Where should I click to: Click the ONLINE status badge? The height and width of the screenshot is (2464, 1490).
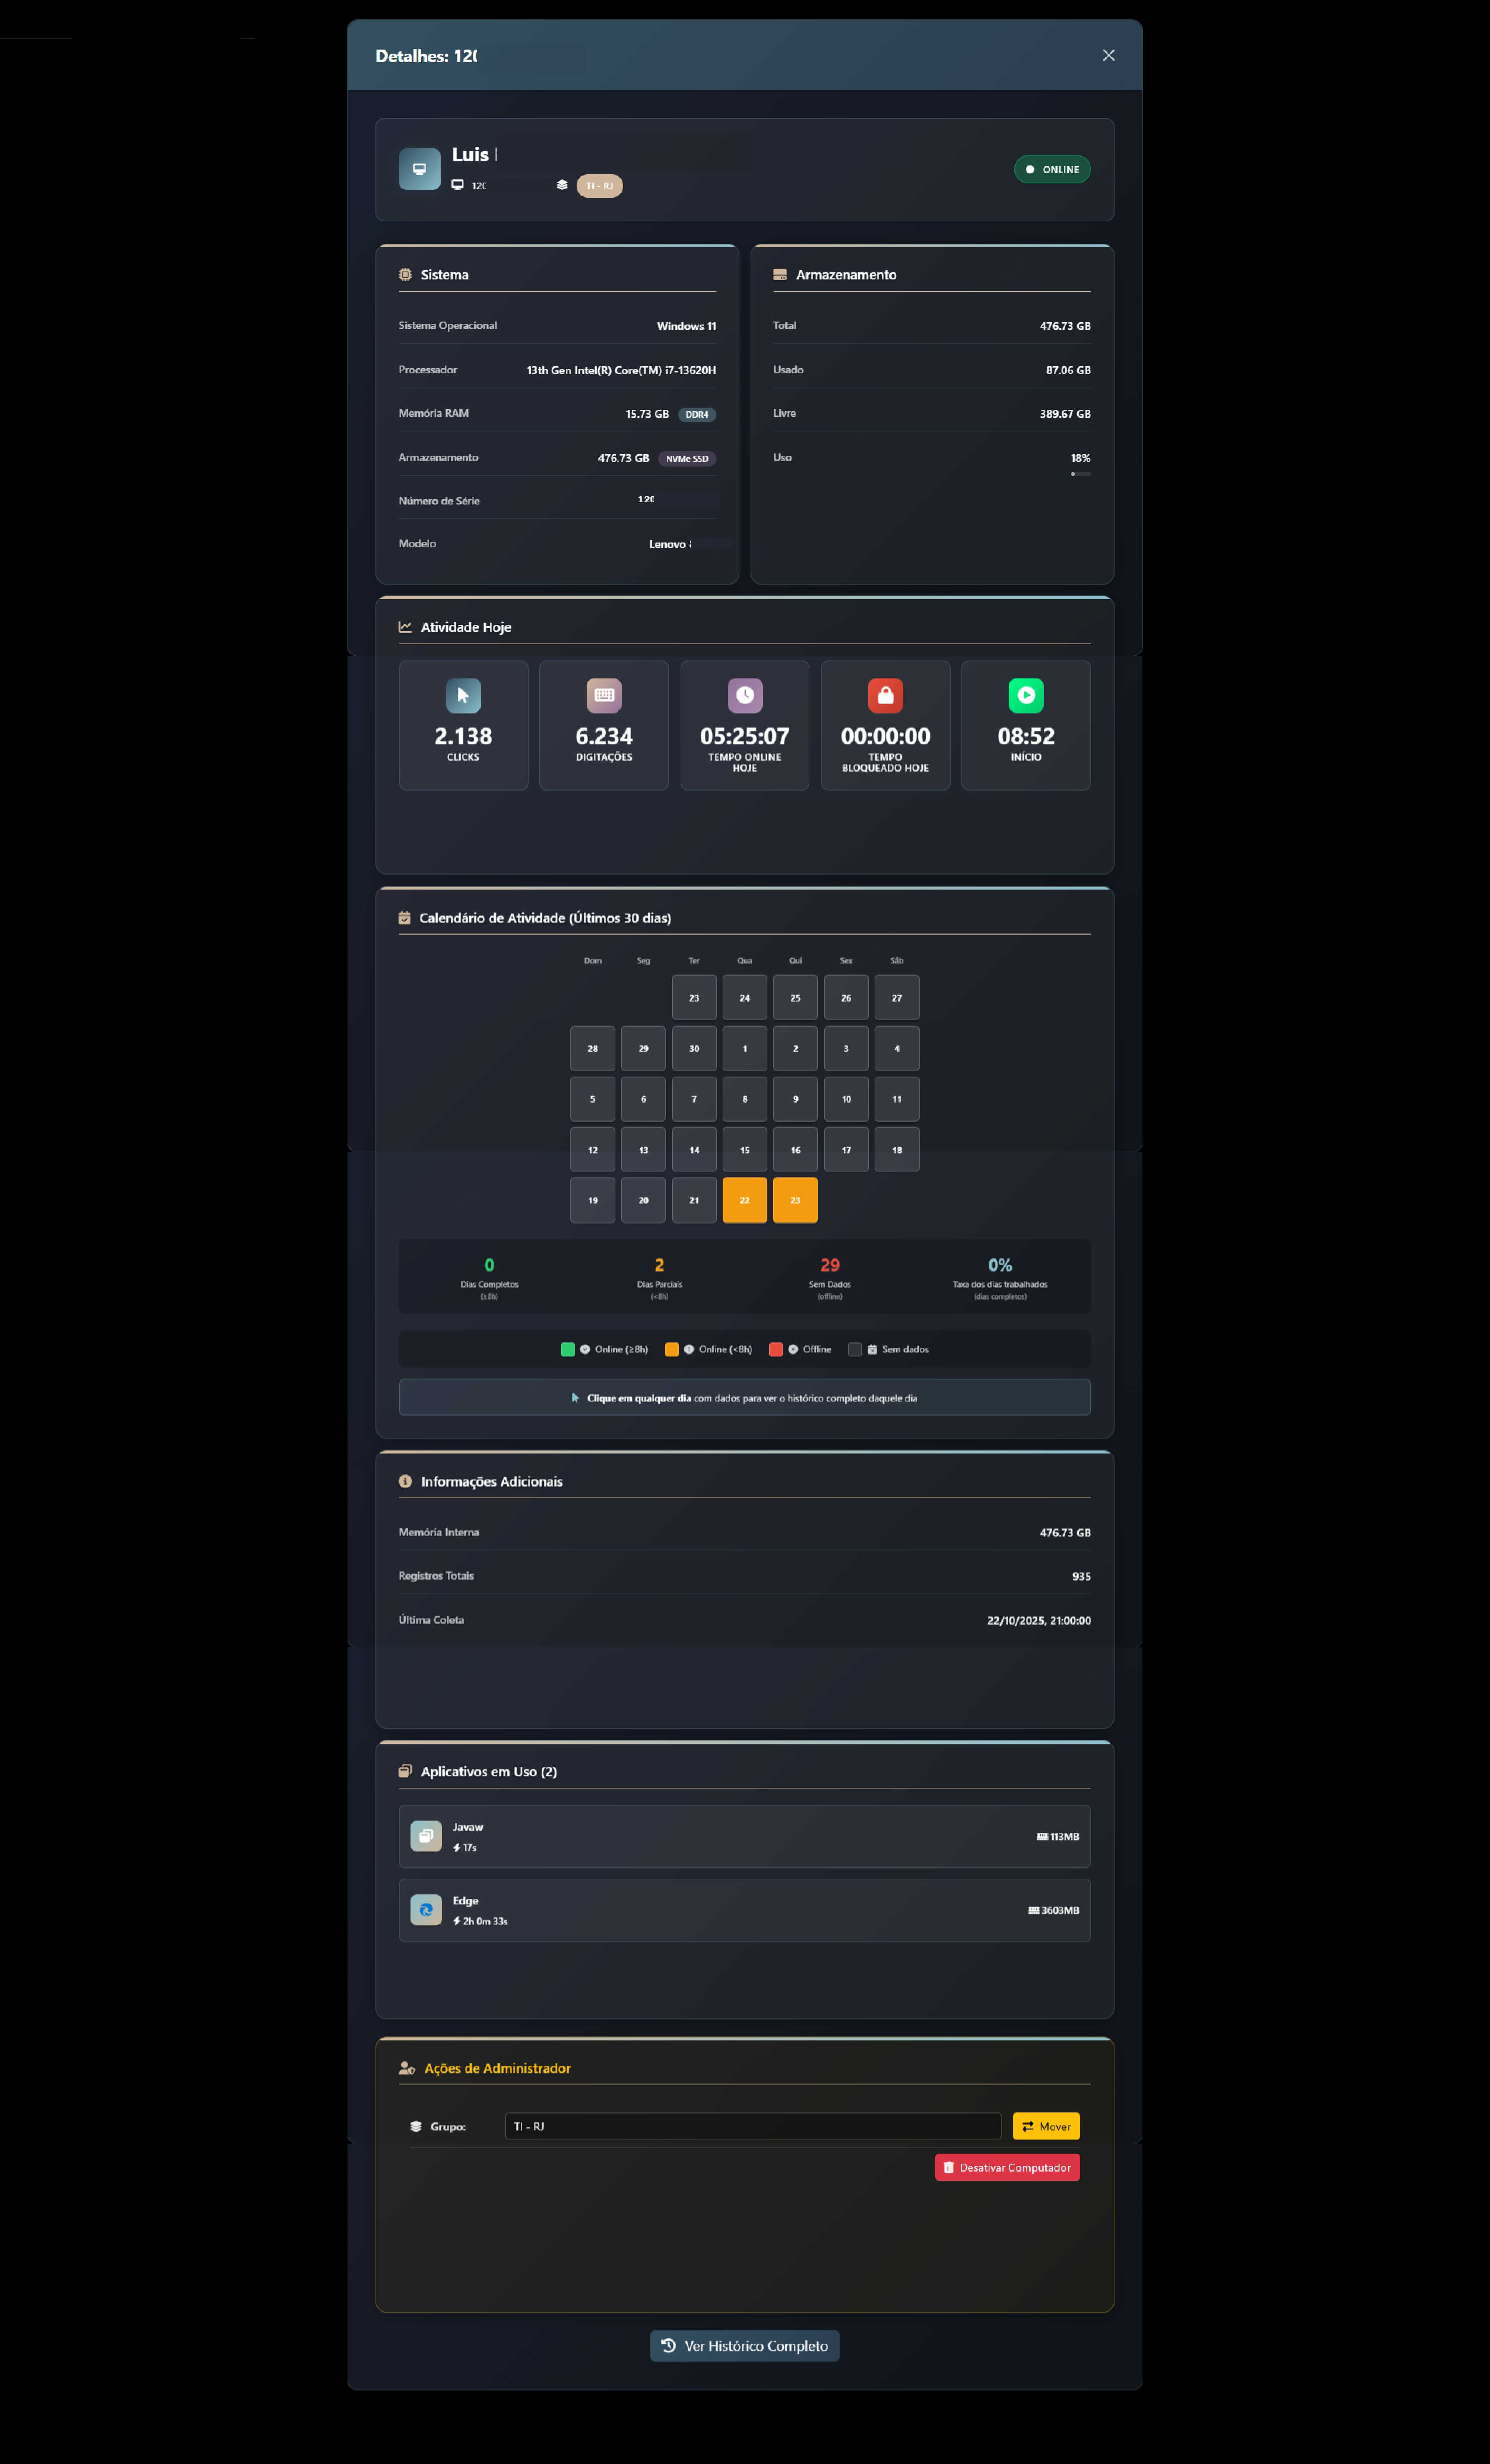pyautogui.click(x=1052, y=169)
